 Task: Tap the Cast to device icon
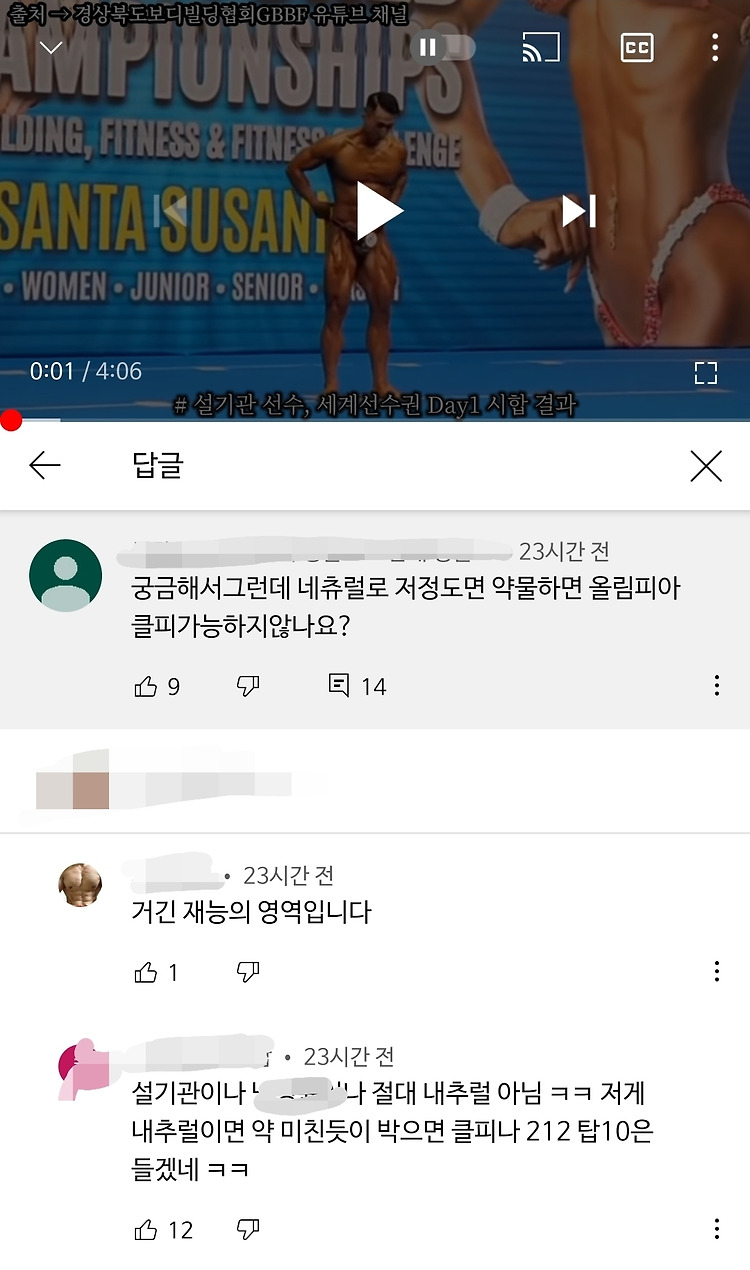pos(541,47)
